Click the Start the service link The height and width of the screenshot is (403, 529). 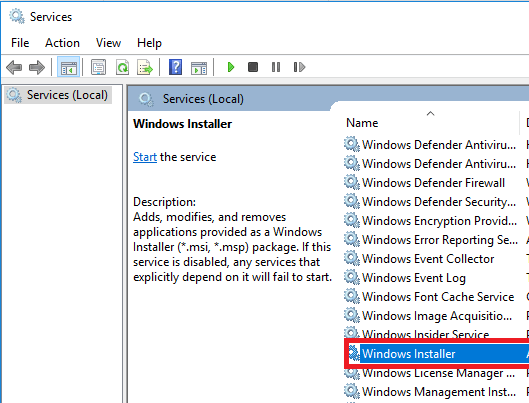coord(145,157)
